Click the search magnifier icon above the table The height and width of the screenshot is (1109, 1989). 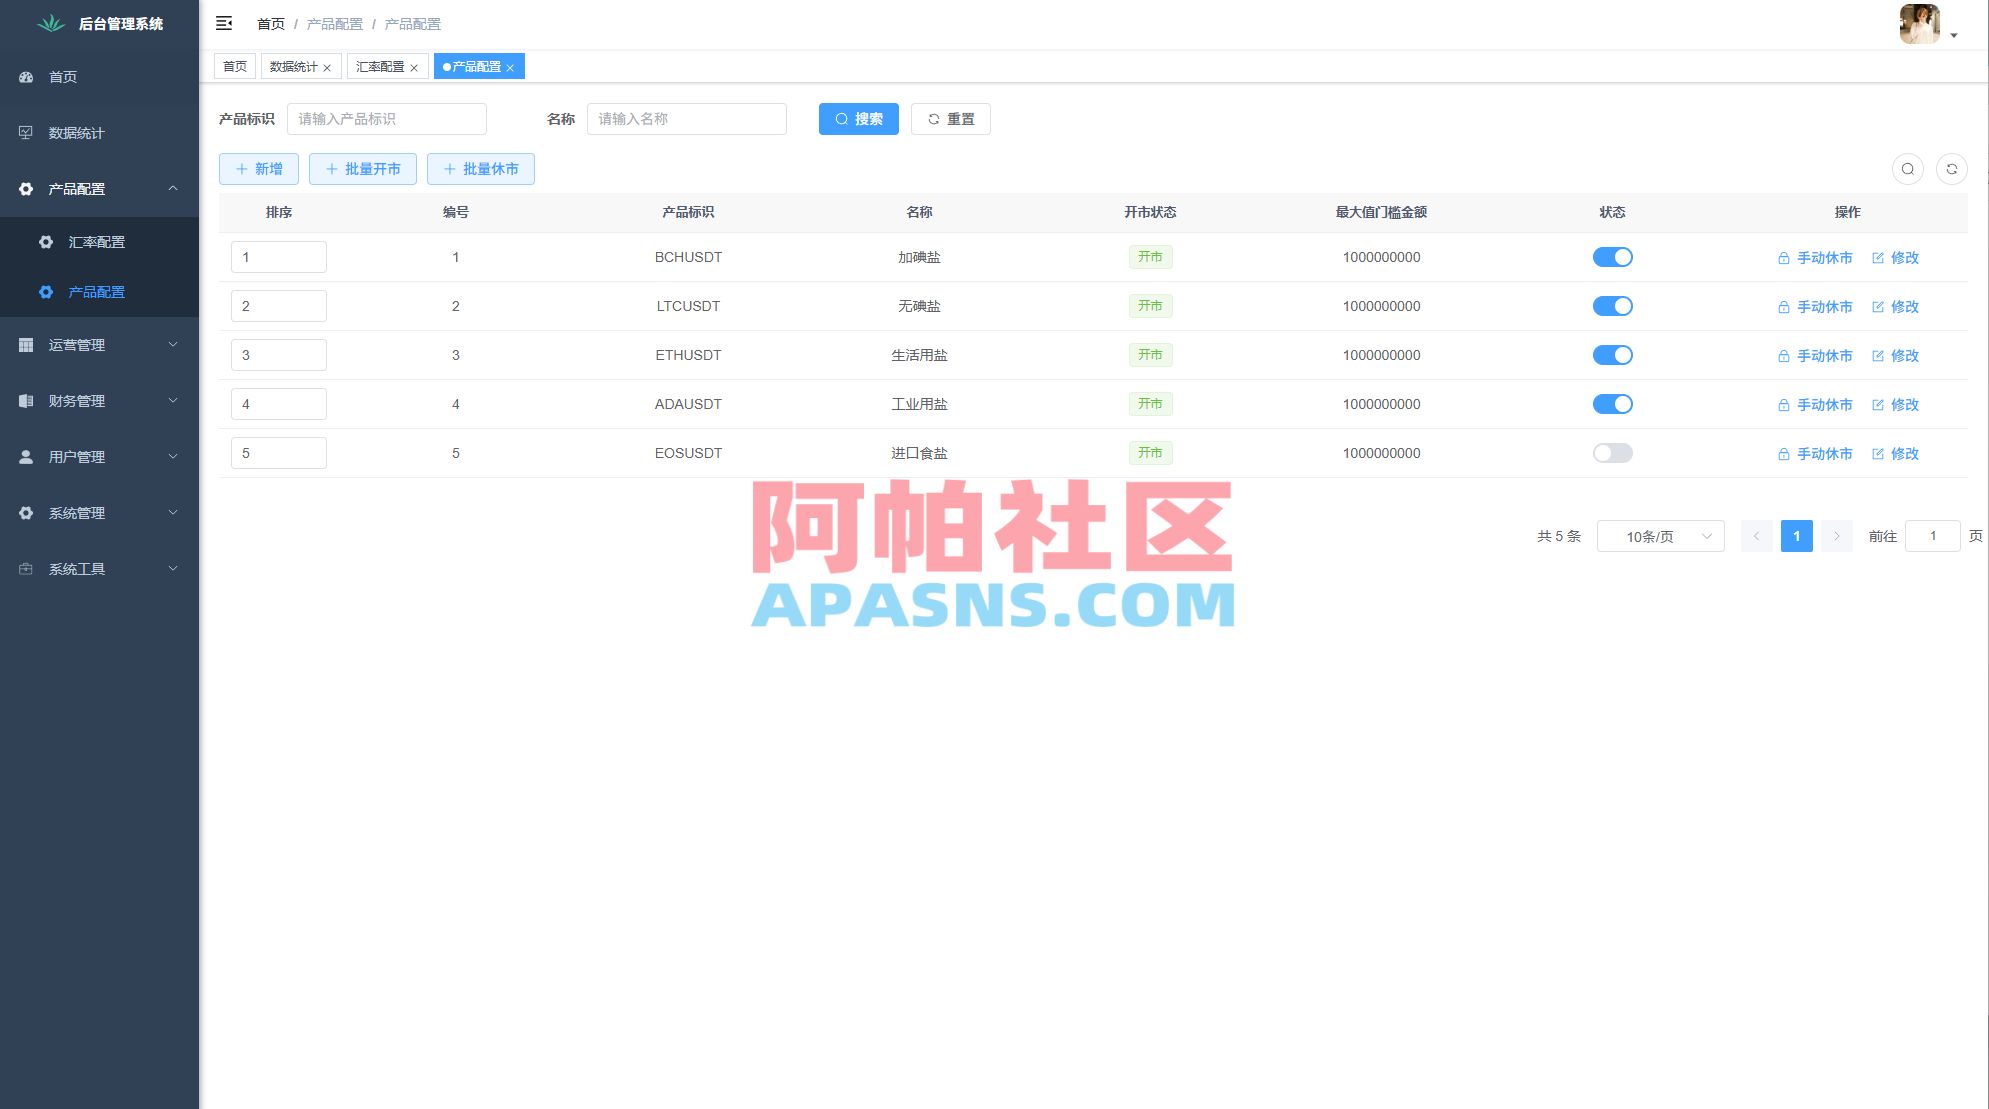1907,169
